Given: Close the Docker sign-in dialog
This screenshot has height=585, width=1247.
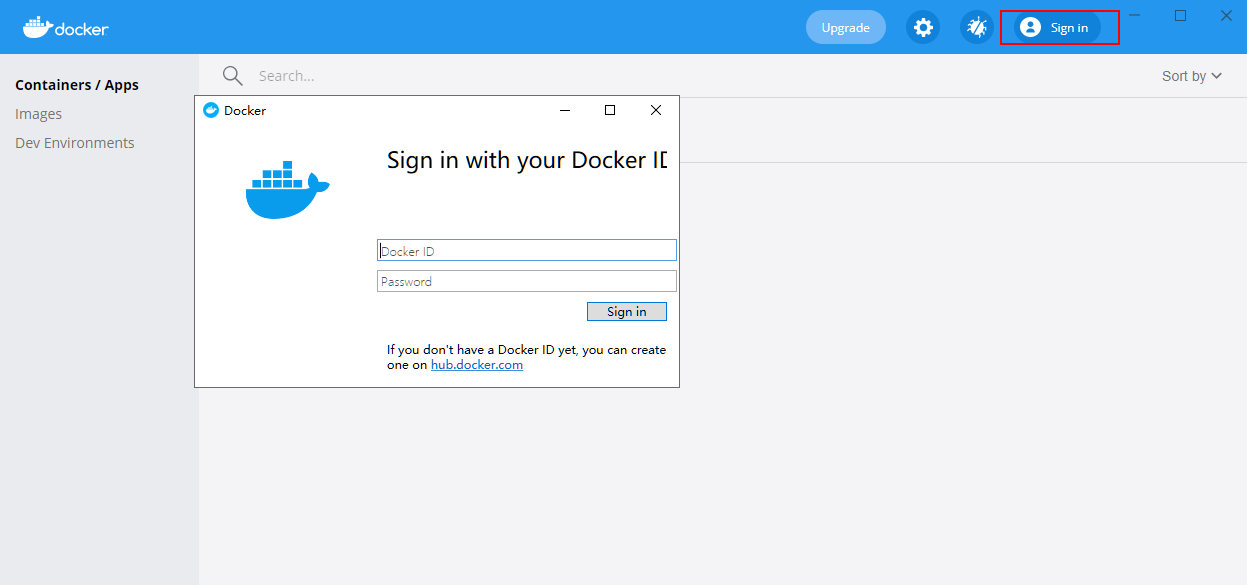Looking at the screenshot, I should (656, 110).
